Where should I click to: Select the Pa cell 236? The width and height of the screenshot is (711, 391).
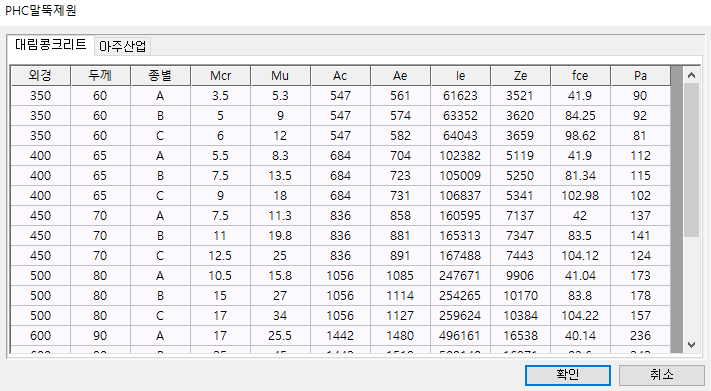(641, 335)
